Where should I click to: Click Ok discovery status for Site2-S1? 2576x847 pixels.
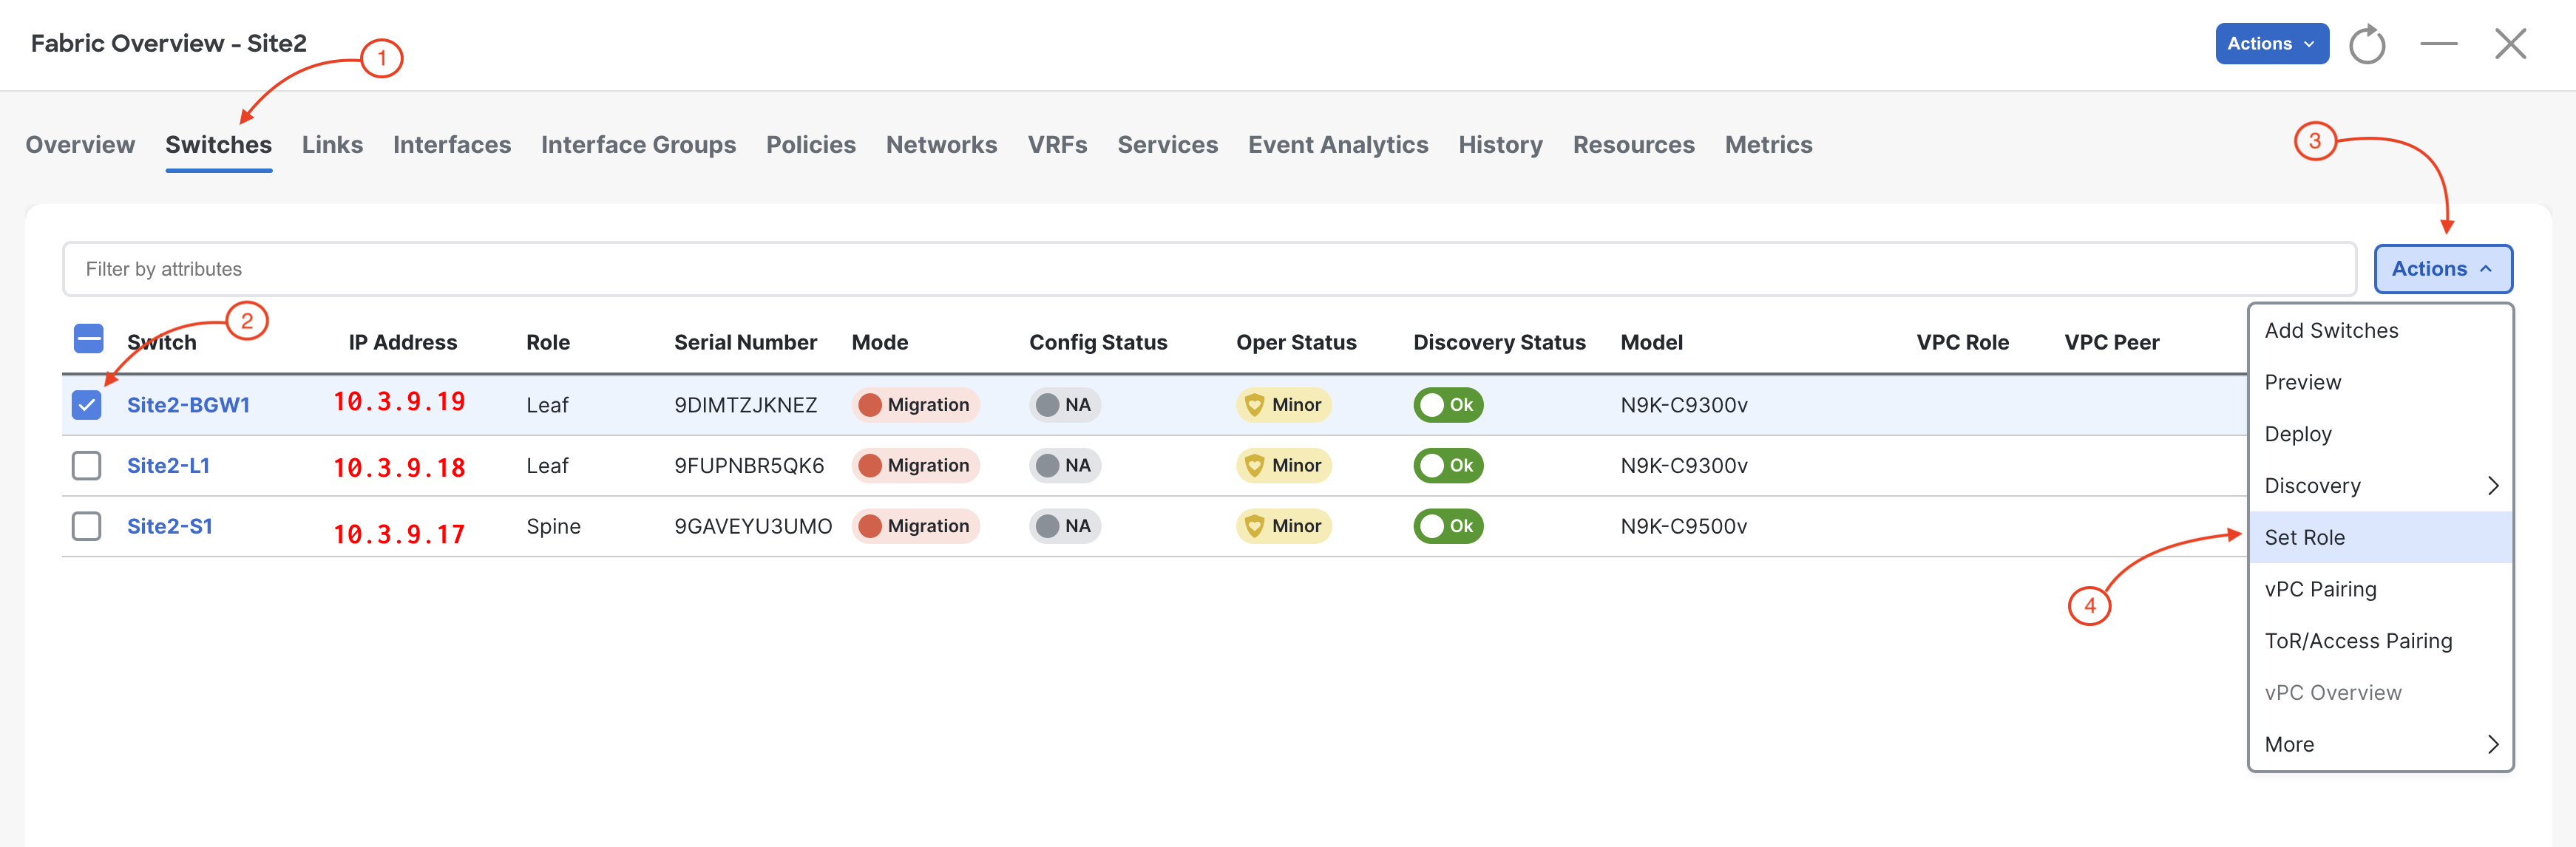(1448, 526)
